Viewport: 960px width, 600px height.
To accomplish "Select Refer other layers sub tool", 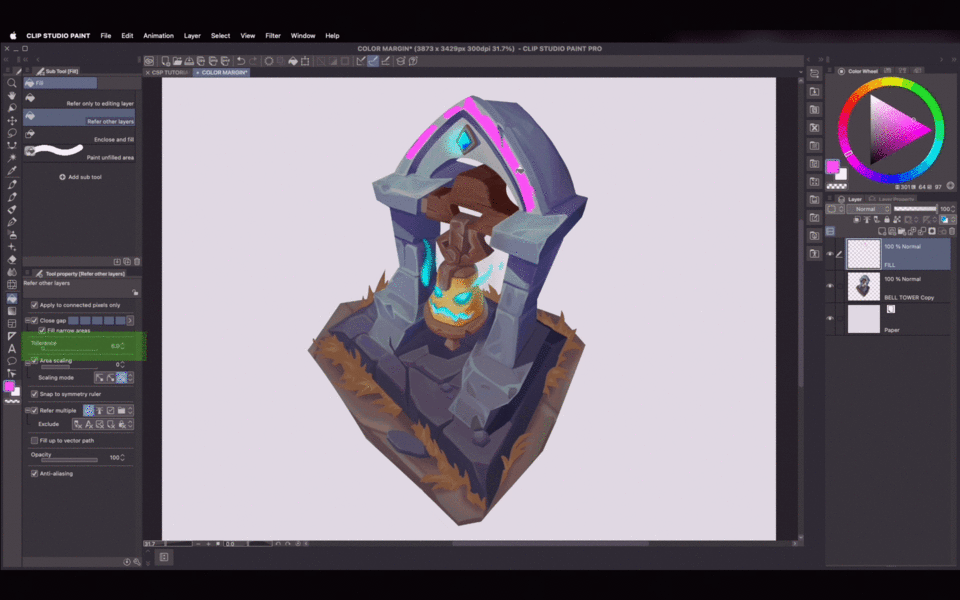I will point(79,118).
